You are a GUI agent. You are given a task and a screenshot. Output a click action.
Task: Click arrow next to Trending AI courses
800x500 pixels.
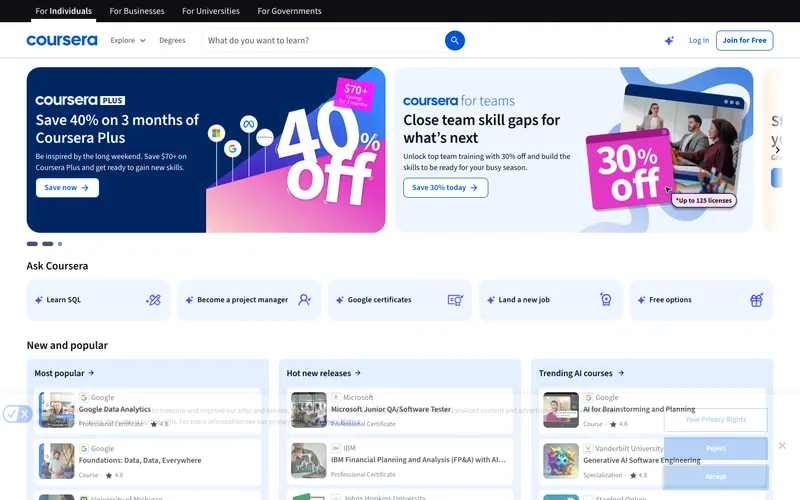[x=621, y=373]
